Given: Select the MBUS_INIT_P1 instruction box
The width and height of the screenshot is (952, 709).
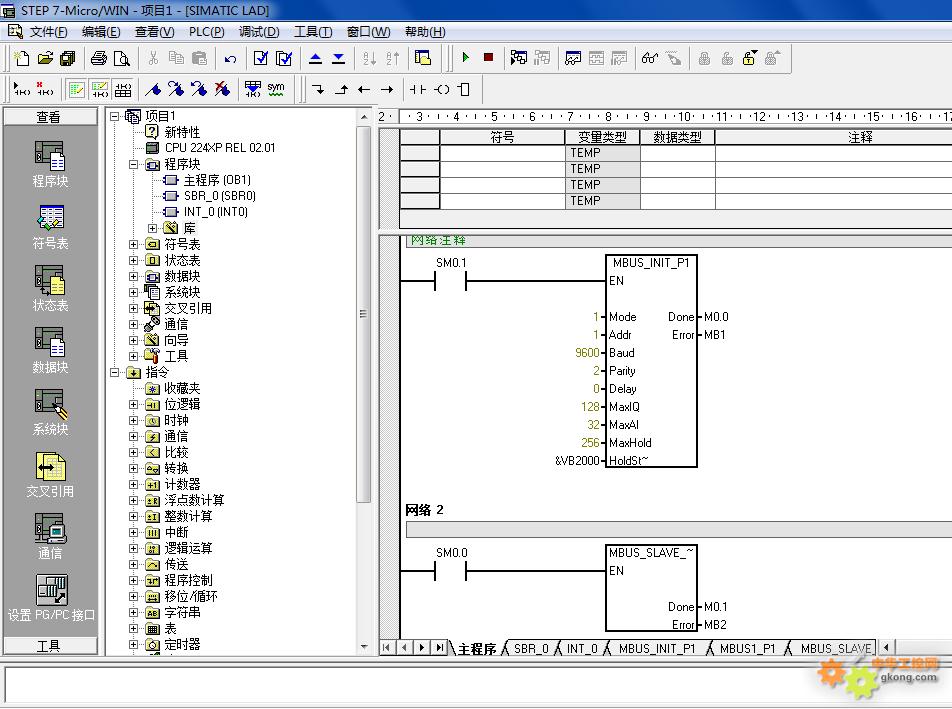Looking at the screenshot, I should 651,361.
